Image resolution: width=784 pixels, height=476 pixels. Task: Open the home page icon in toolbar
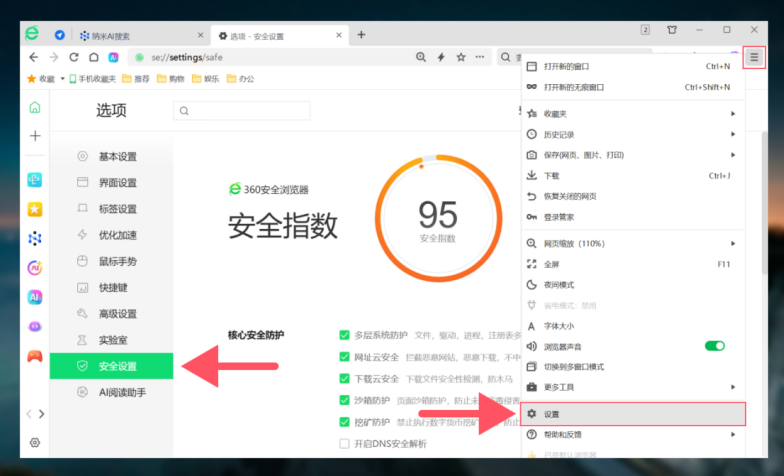tap(94, 58)
